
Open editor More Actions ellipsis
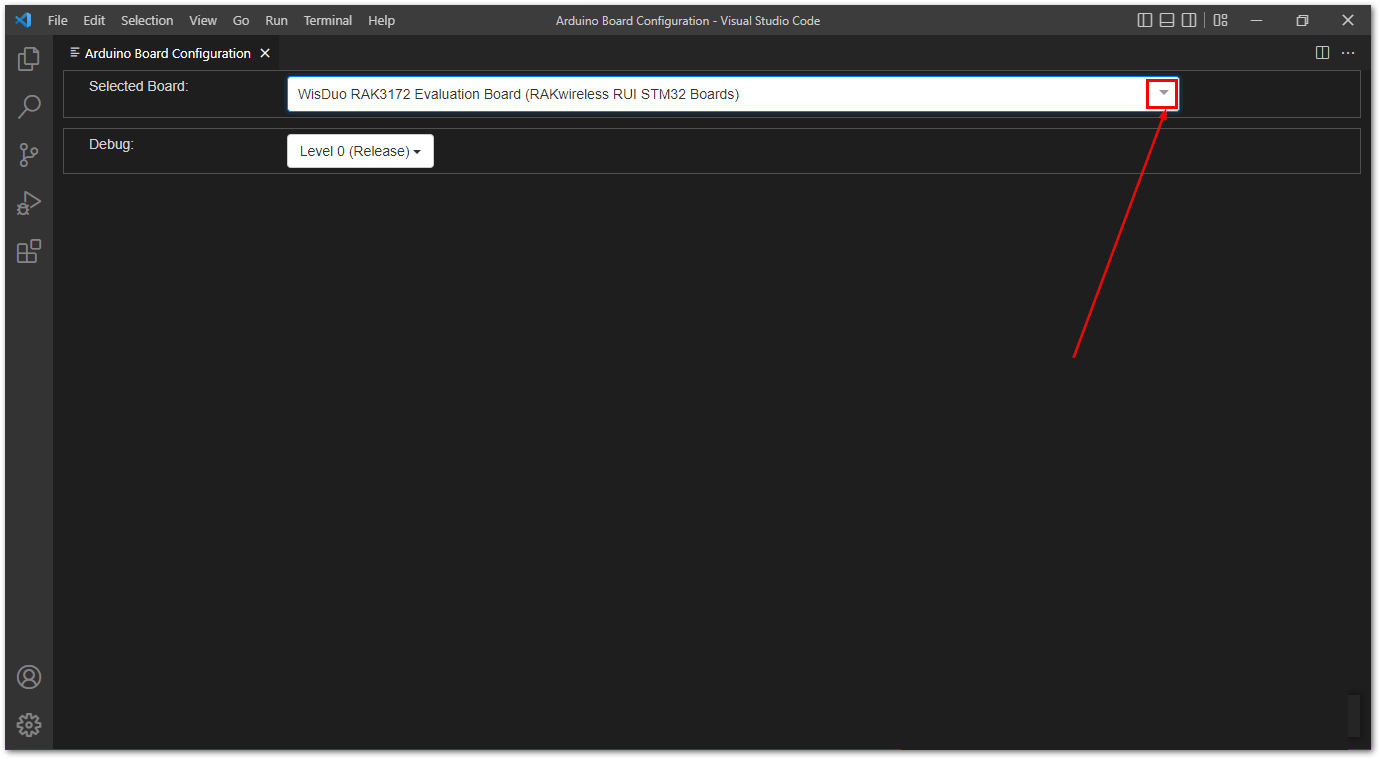tap(1348, 53)
